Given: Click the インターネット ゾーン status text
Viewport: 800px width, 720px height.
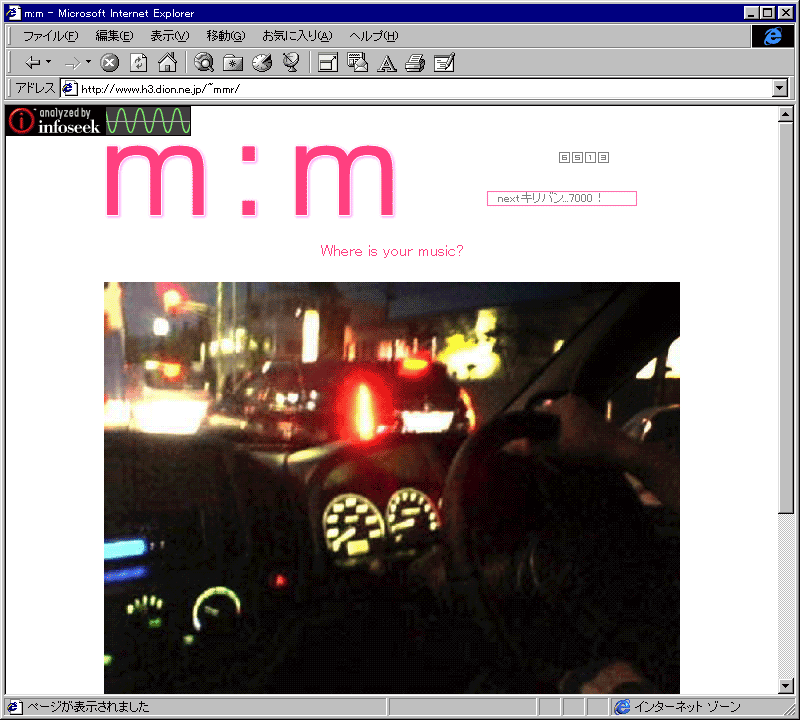Looking at the screenshot, I should pyautogui.click(x=687, y=707).
